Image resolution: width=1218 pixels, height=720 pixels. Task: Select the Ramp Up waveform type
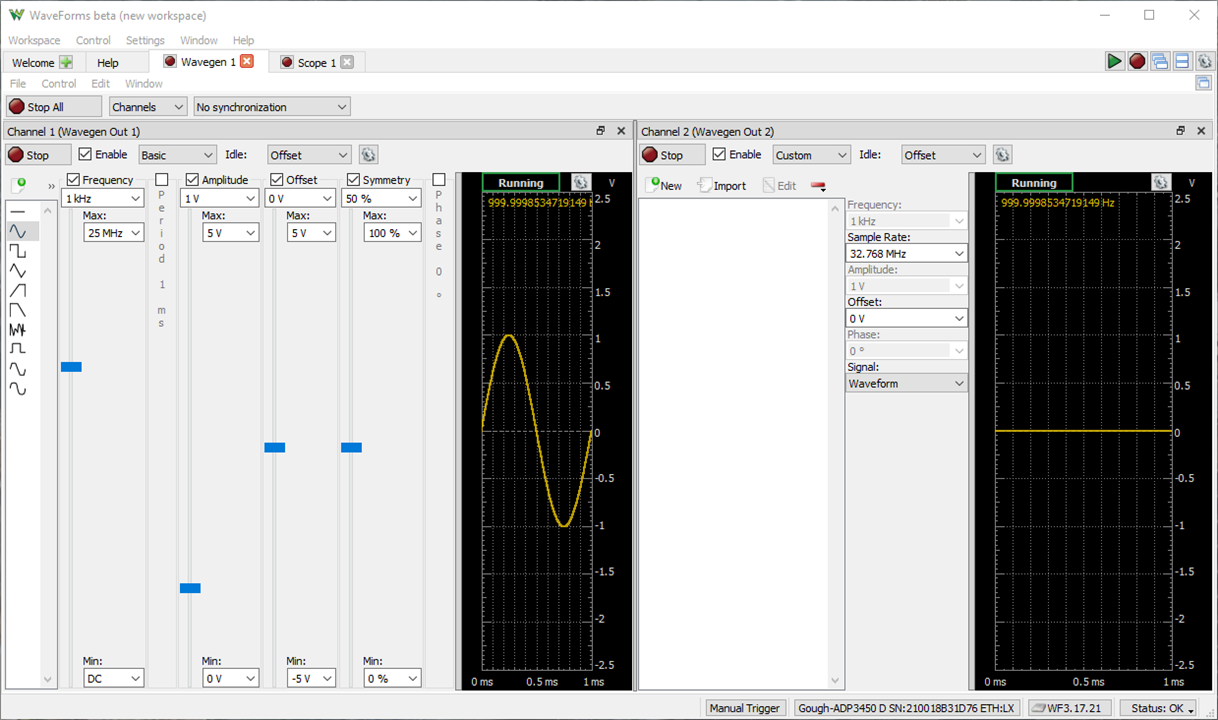pyautogui.click(x=18, y=290)
